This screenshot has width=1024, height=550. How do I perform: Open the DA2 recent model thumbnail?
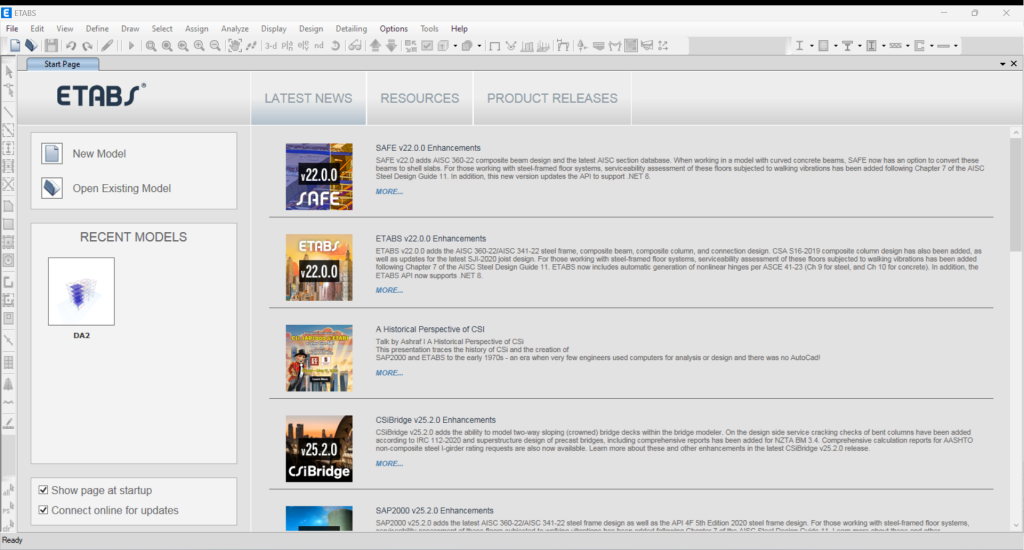coord(81,291)
